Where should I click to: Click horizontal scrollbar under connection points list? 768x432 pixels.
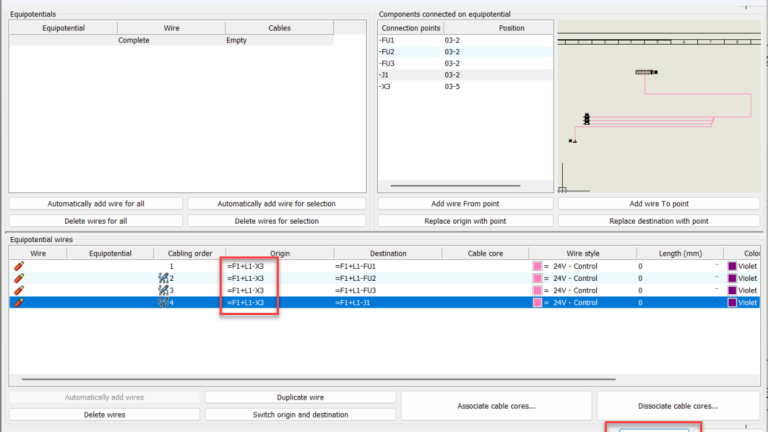tap(455, 186)
